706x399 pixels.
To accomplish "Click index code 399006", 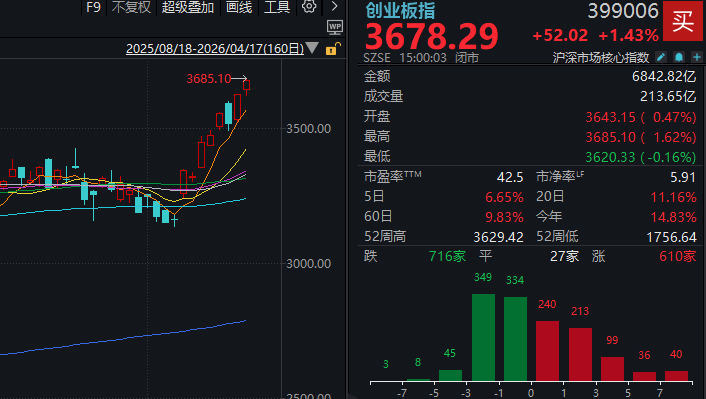I will (x=623, y=11).
